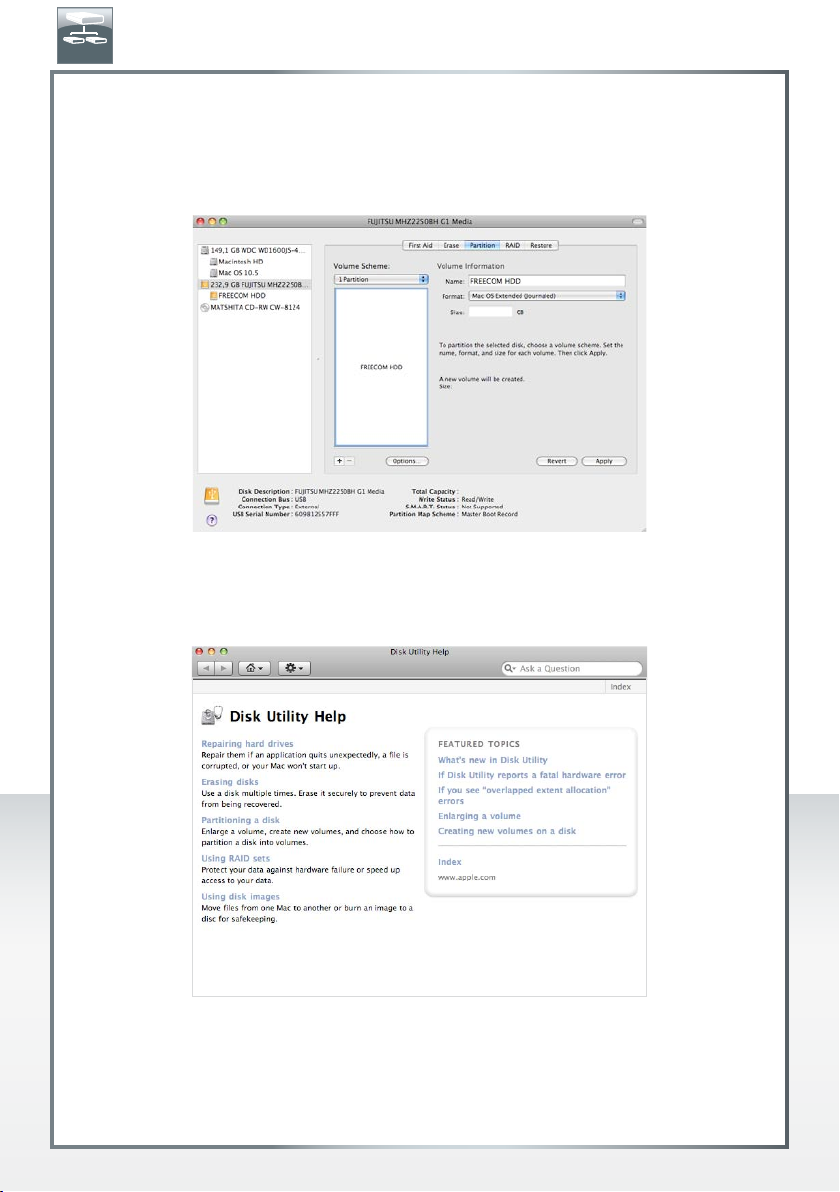The height and width of the screenshot is (1192, 840).
Task: Open What's new in Disk Utility
Action: (x=493, y=759)
